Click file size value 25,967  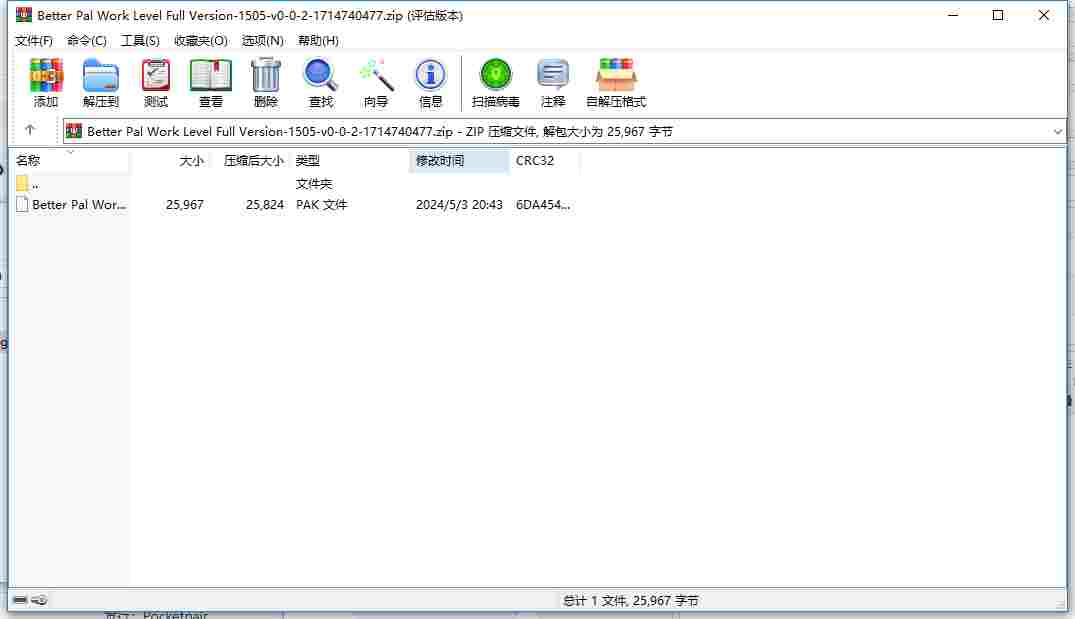pyautogui.click(x=184, y=204)
